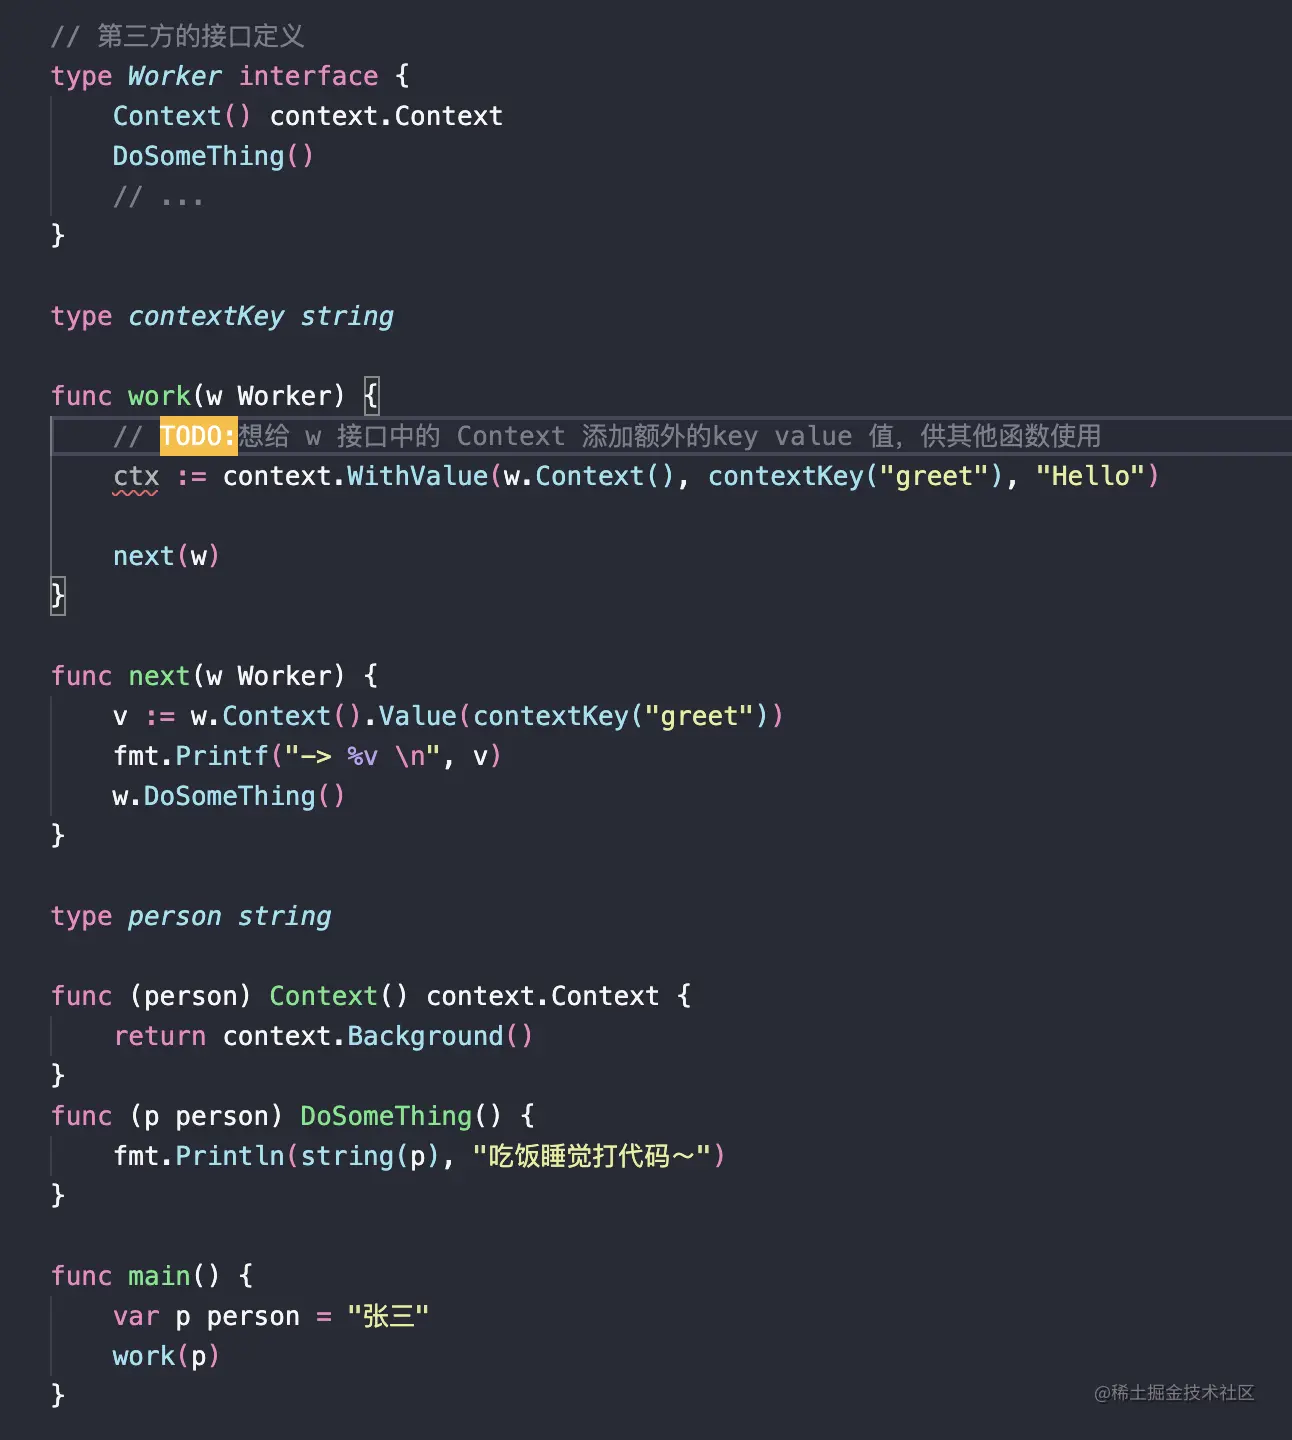Click the work(p) call in main
Screen dimensions: 1292x1440
coord(165,1356)
